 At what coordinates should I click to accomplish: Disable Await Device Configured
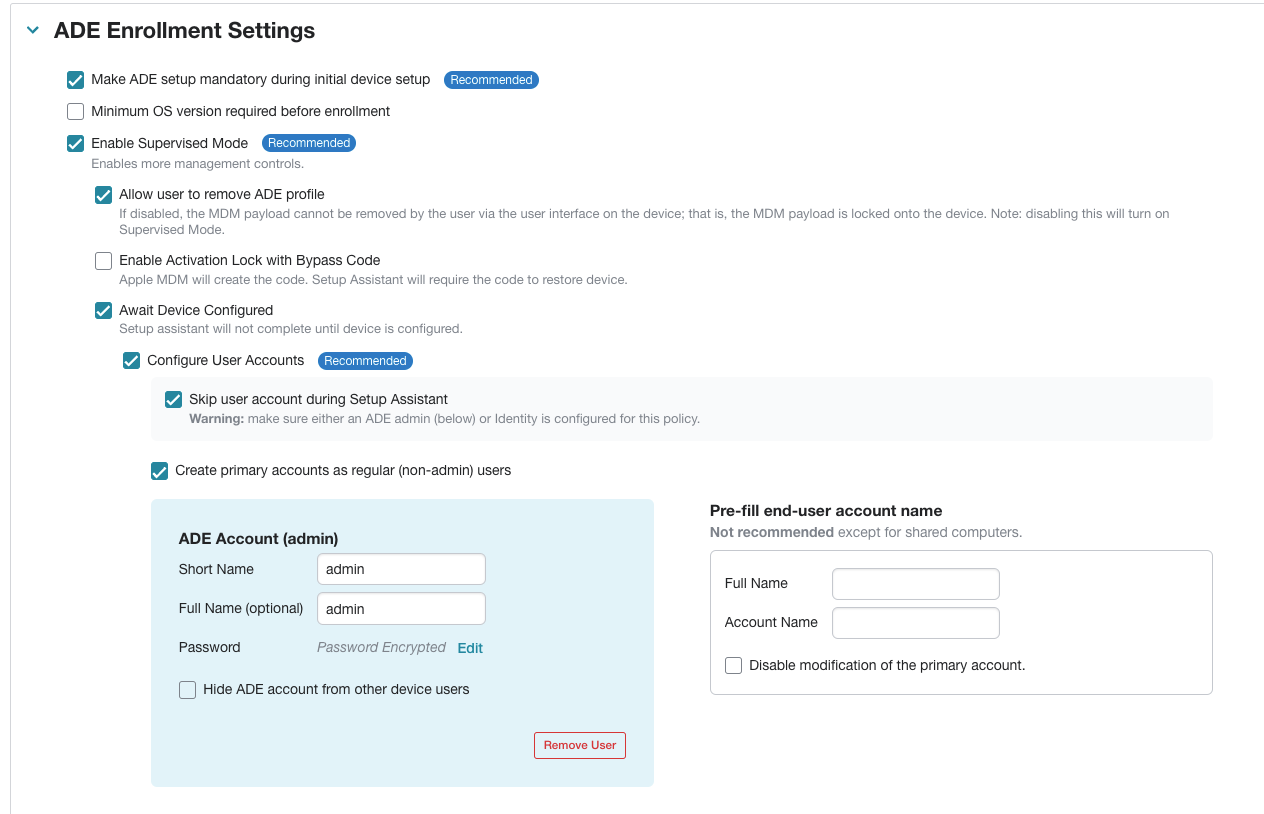(103, 310)
